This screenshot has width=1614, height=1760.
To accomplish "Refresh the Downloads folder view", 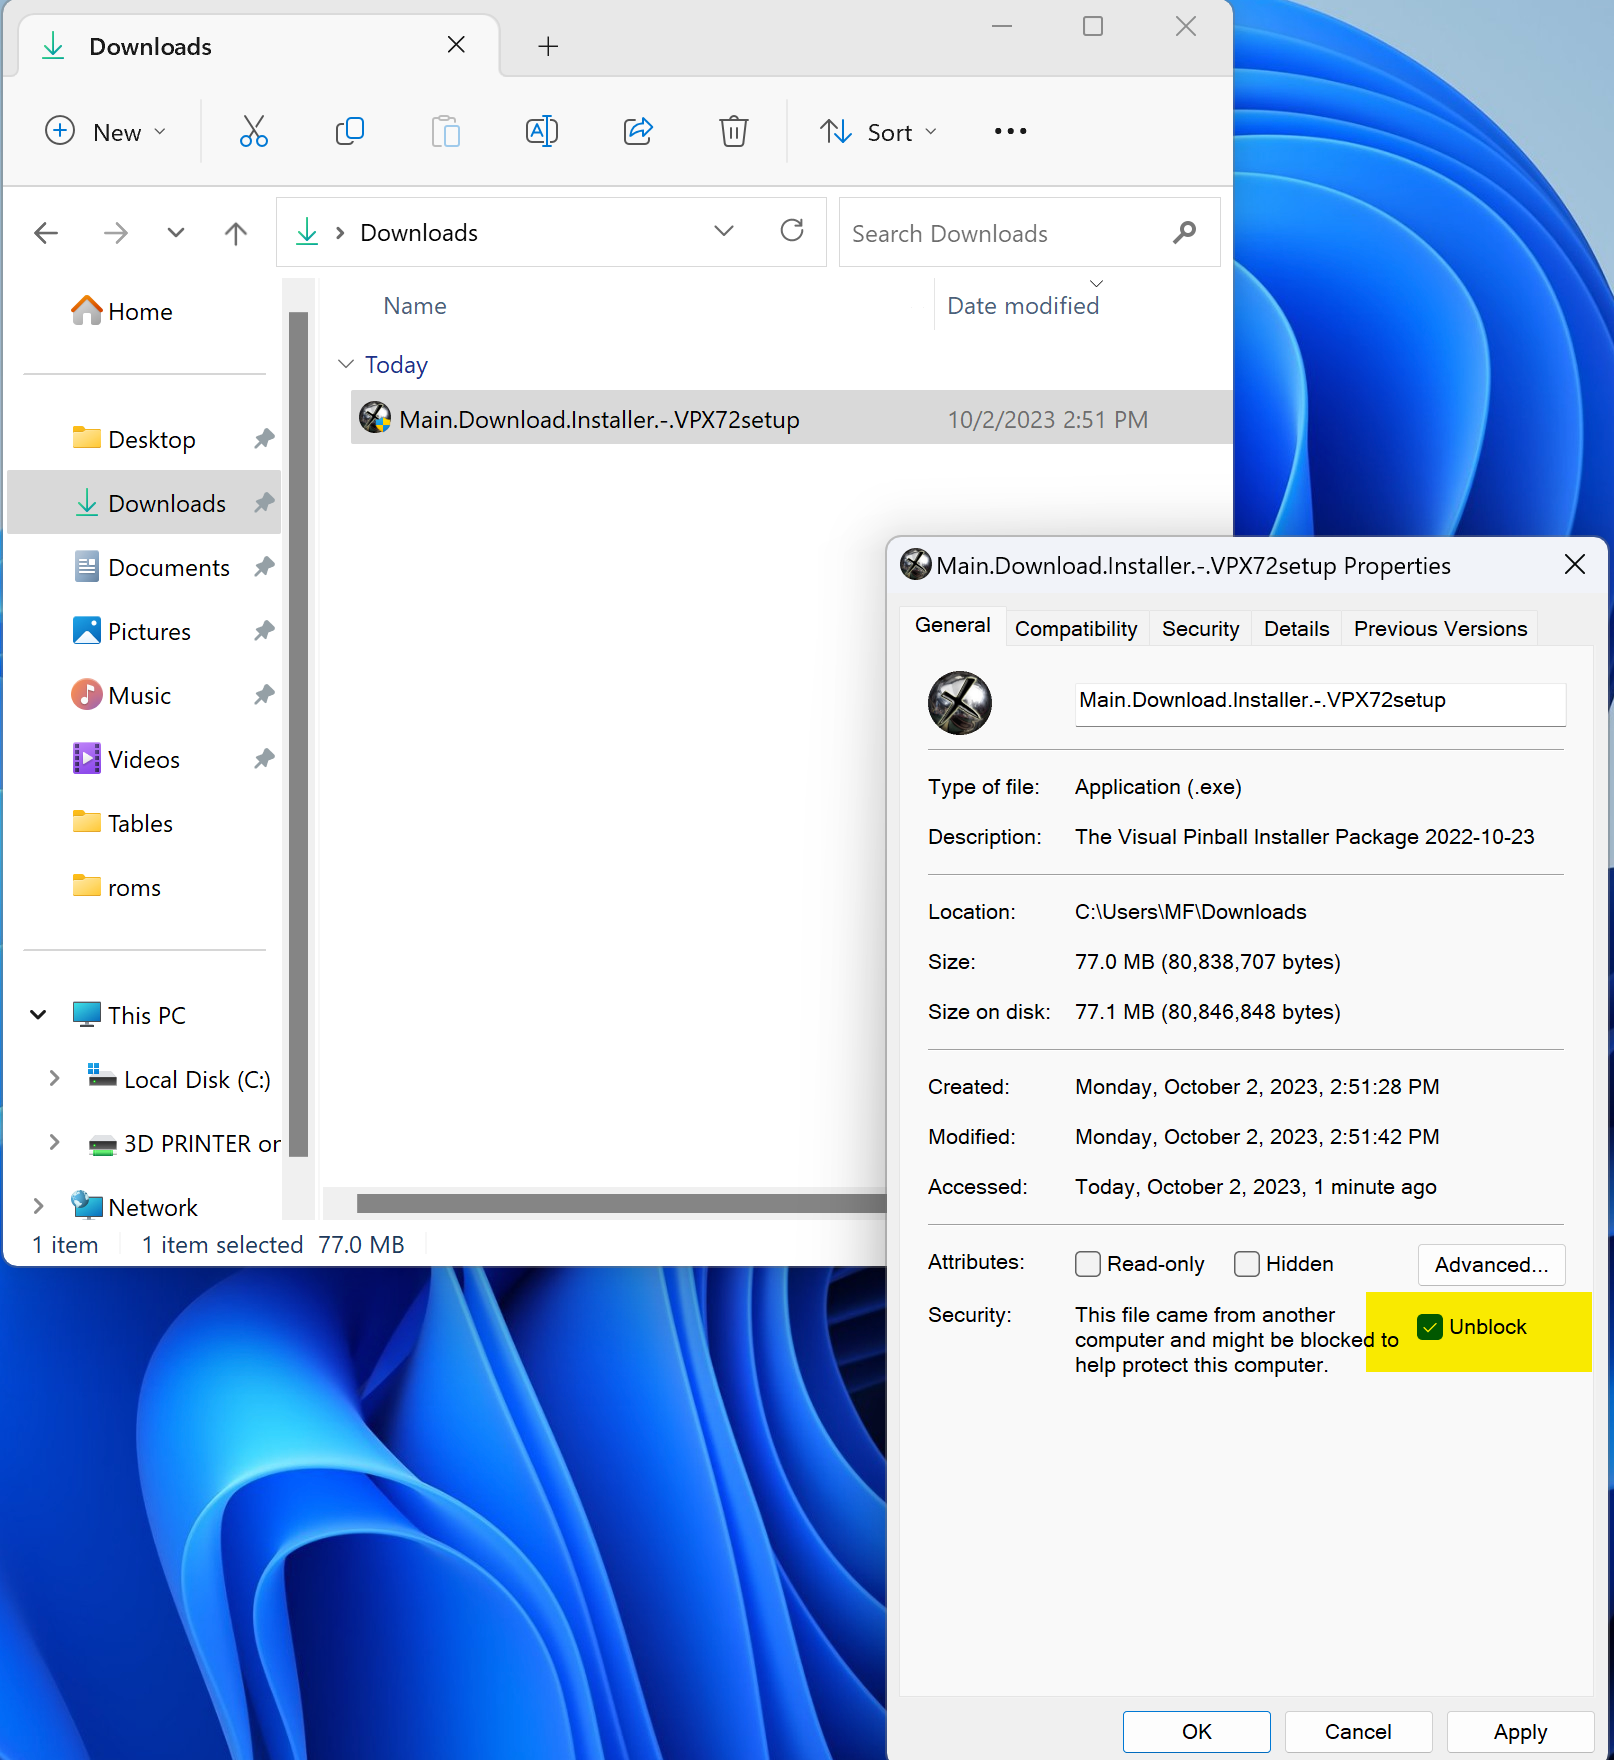I will pos(792,231).
